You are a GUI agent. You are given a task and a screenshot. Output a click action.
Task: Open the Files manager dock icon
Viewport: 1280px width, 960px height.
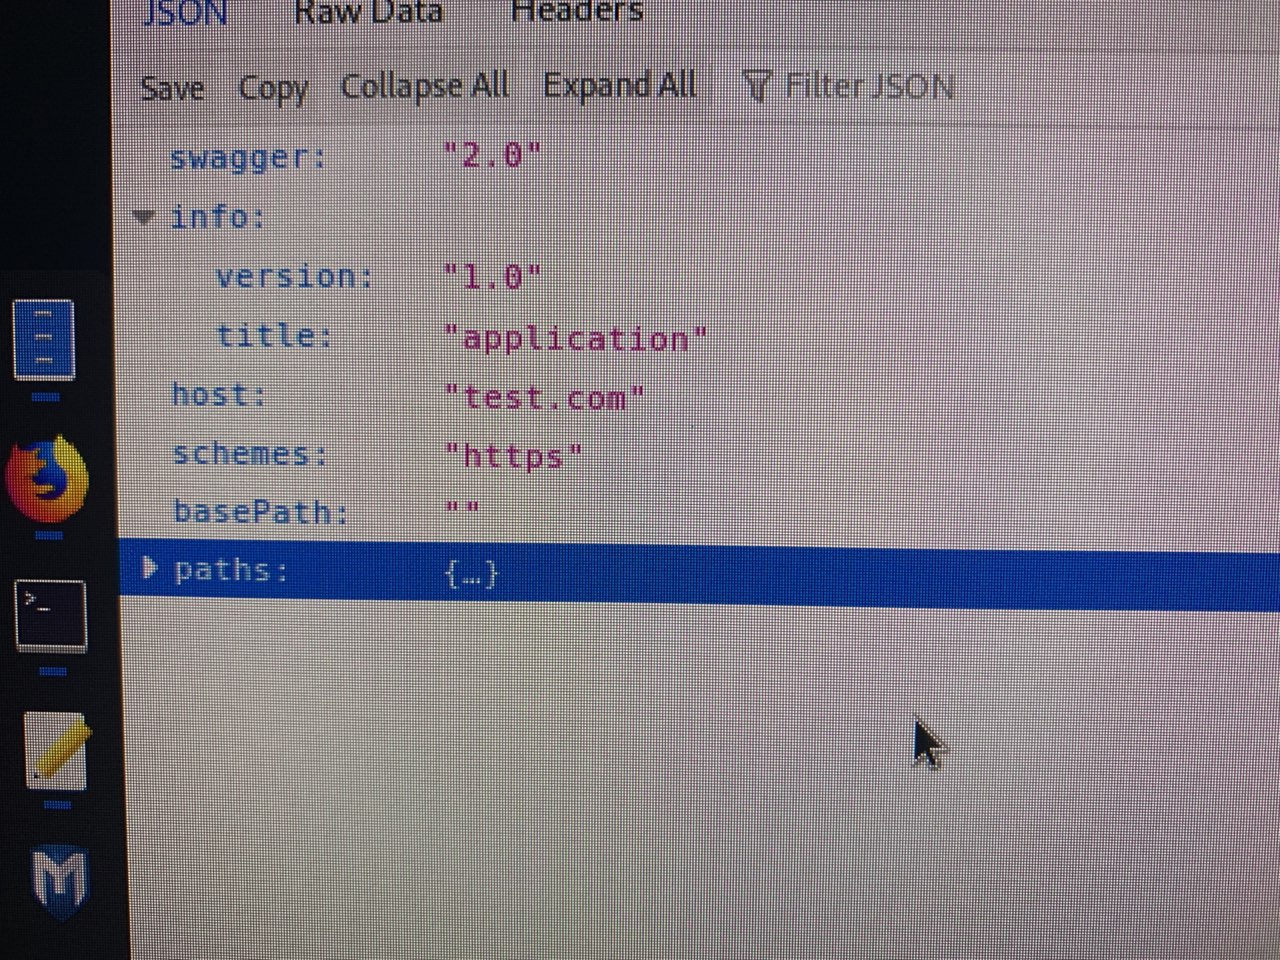pyautogui.click(x=43, y=340)
